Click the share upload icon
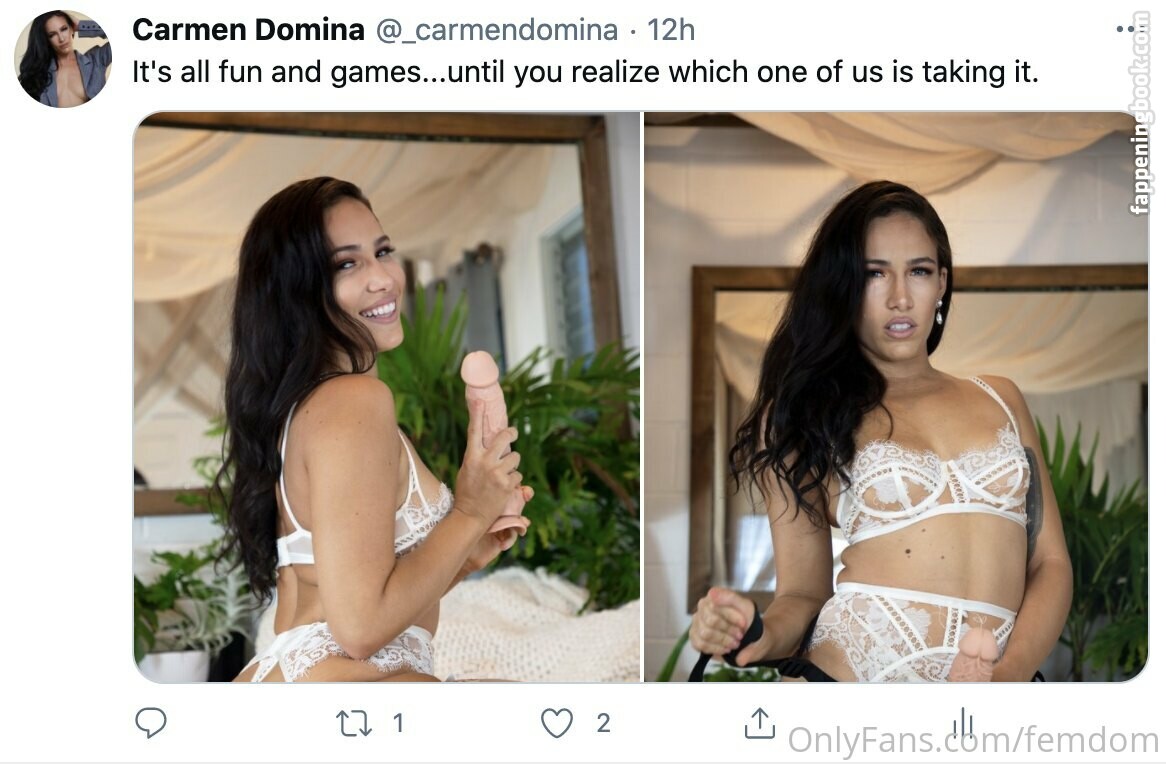Viewport: 1166px width, 766px height. (x=759, y=723)
